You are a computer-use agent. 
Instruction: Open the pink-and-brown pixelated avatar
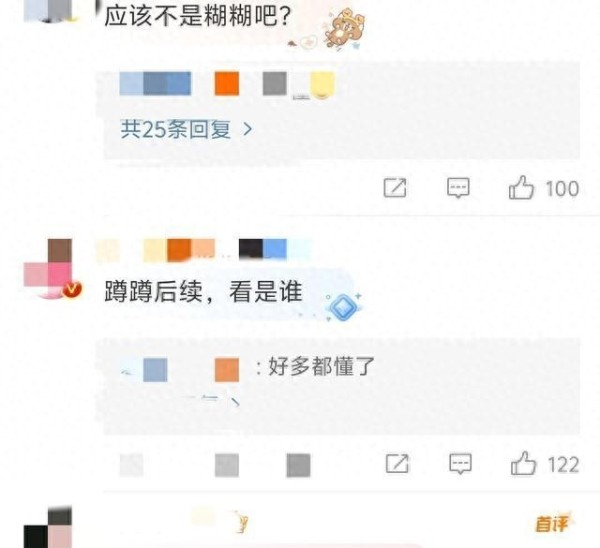point(48,268)
